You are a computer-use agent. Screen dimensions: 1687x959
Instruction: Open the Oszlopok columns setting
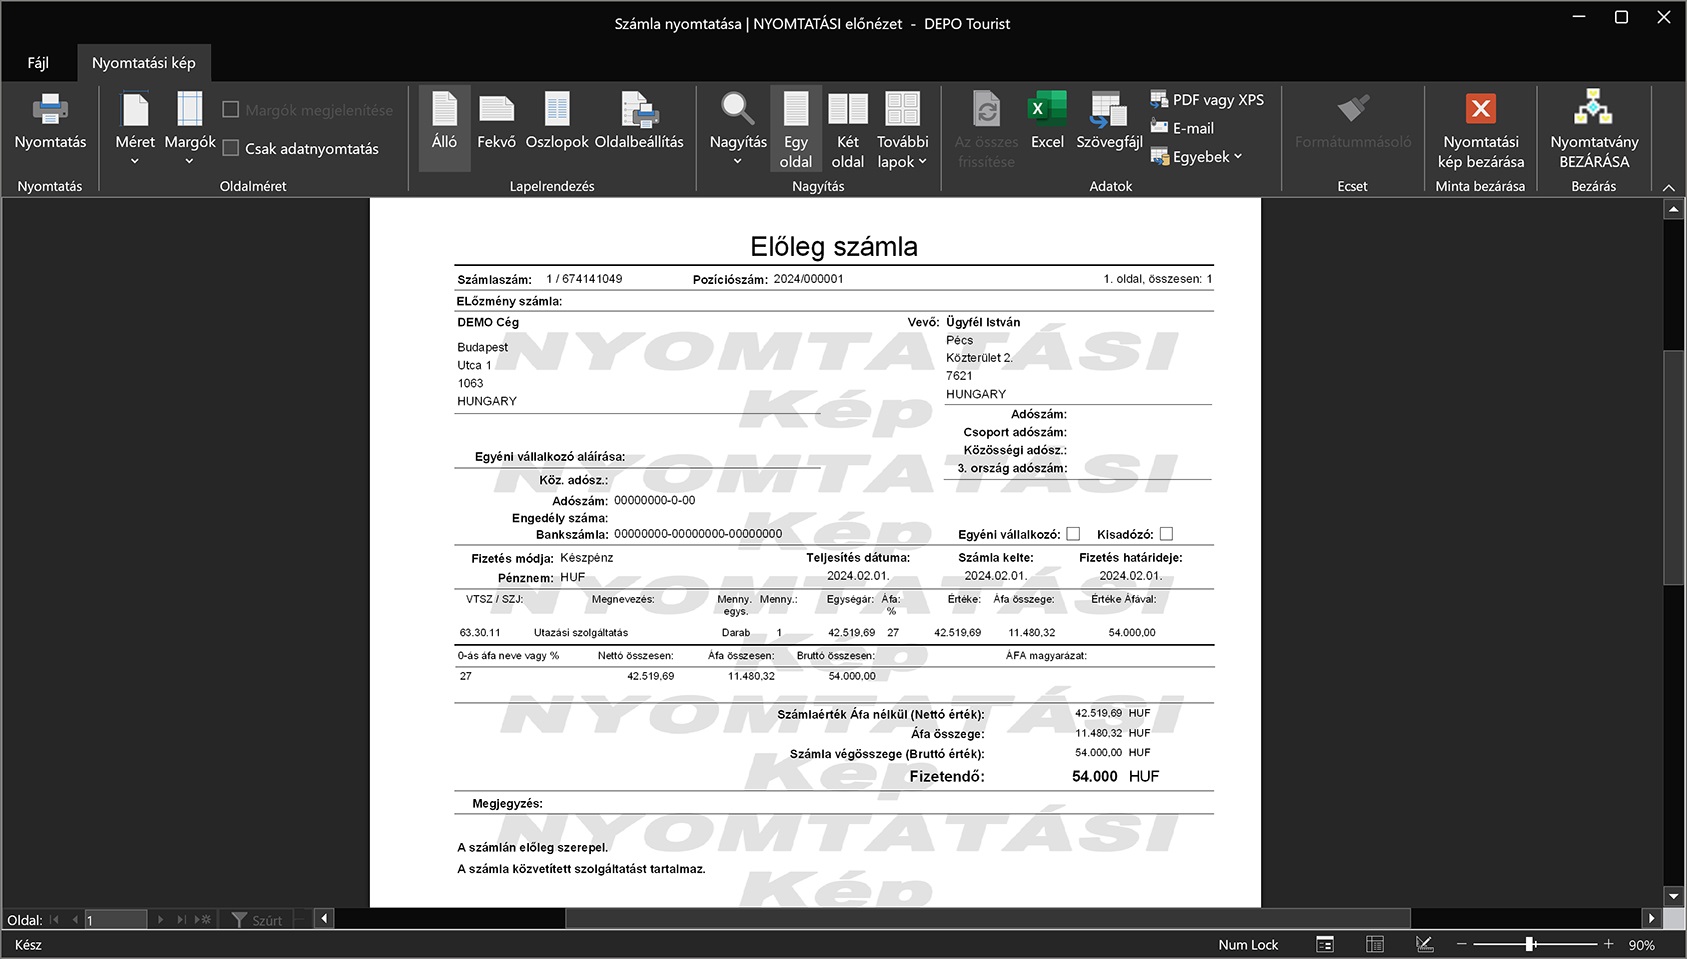tap(557, 122)
